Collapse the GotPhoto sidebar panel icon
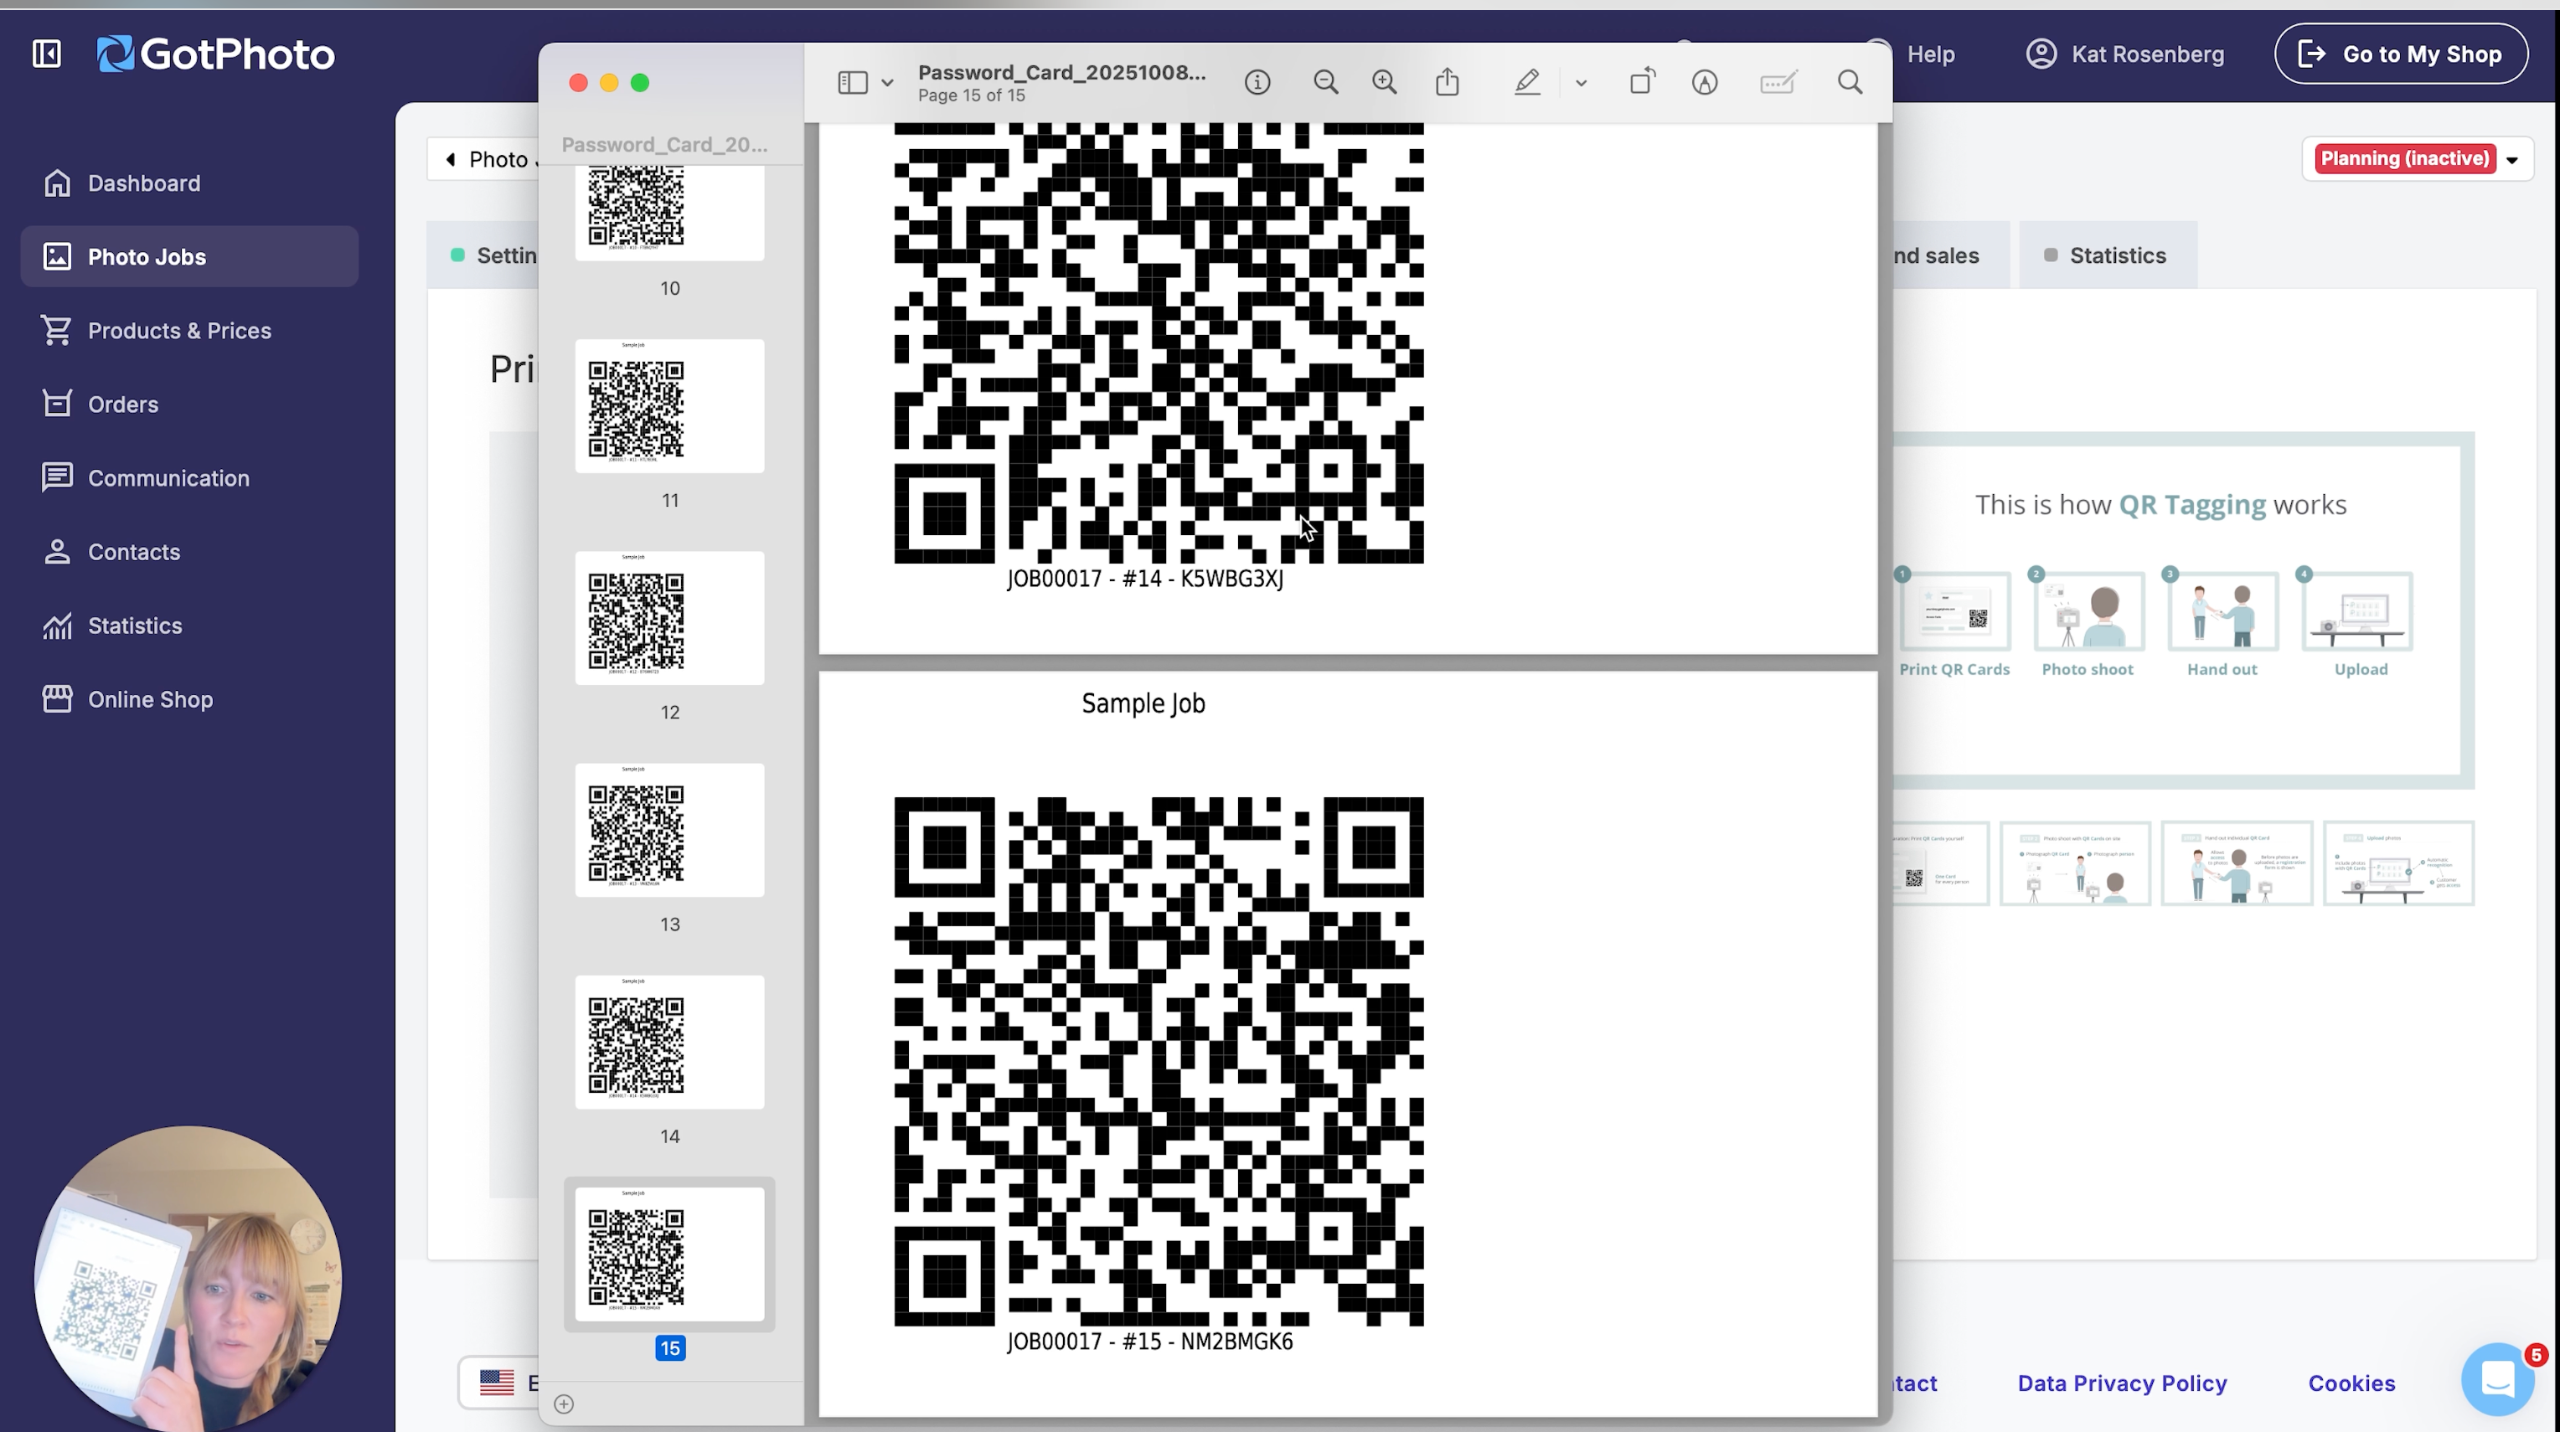Image resolution: width=2560 pixels, height=1432 pixels. click(x=46, y=54)
